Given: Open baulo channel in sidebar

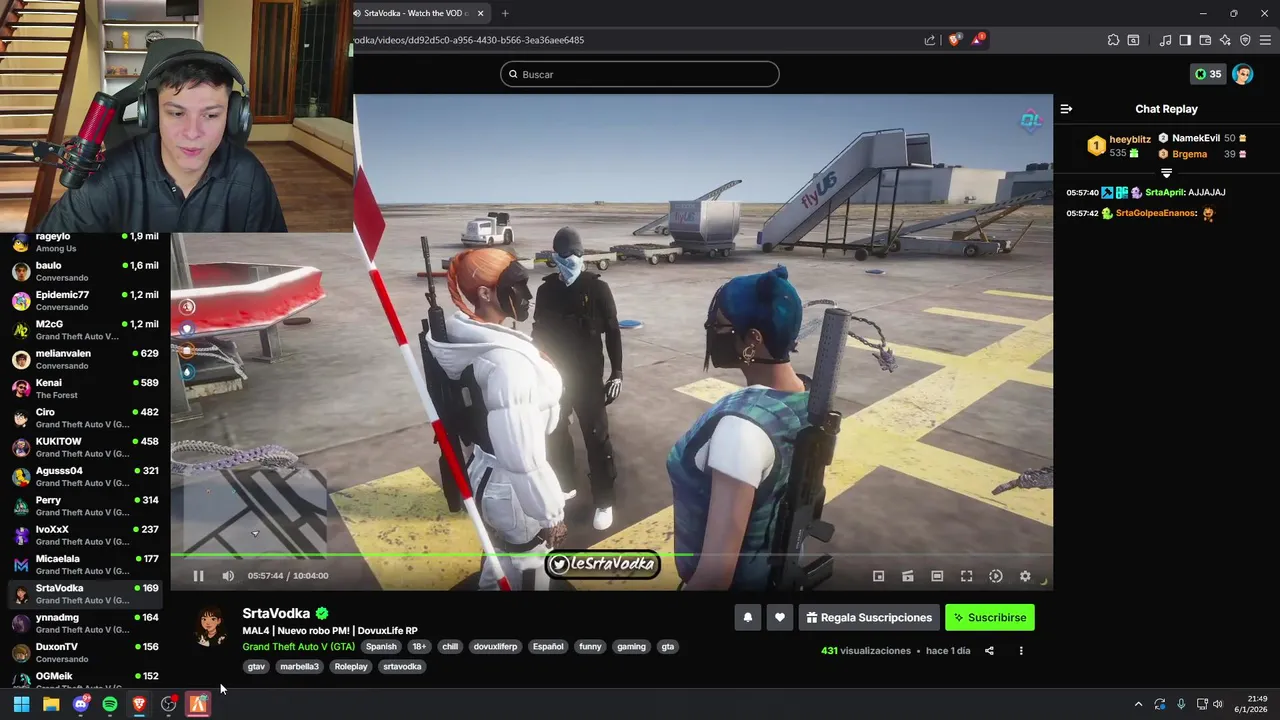Looking at the screenshot, I should tap(85, 271).
